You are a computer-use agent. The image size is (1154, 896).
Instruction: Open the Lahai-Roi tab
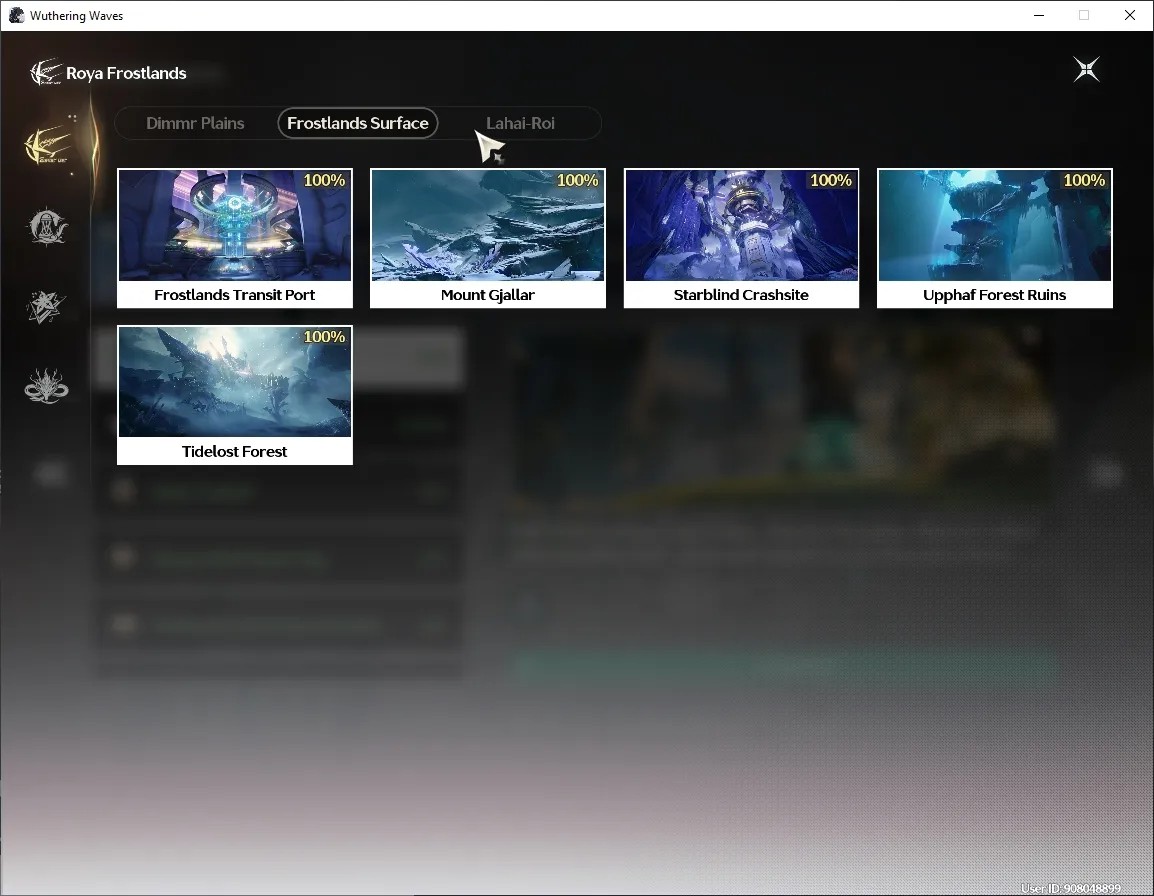pyautogui.click(x=520, y=123)
